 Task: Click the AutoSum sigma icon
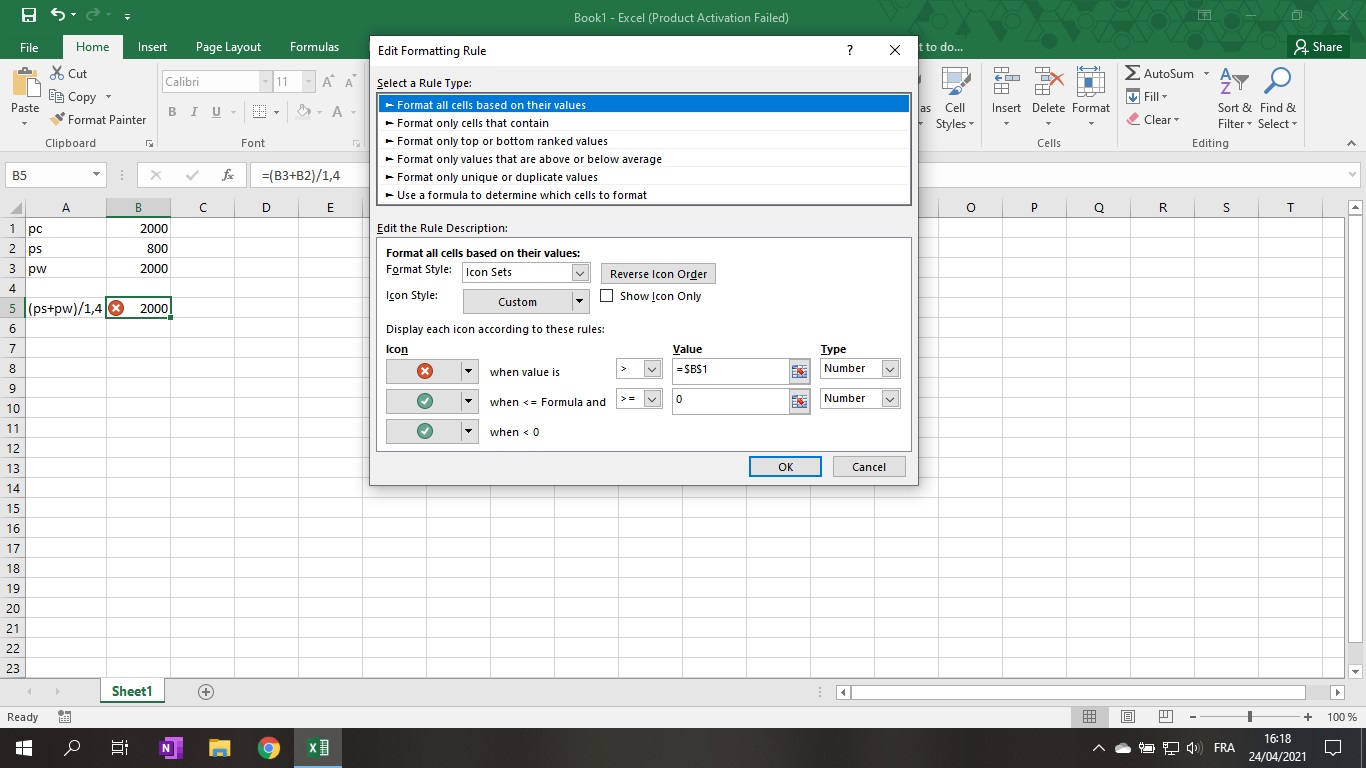(1133, 74)
